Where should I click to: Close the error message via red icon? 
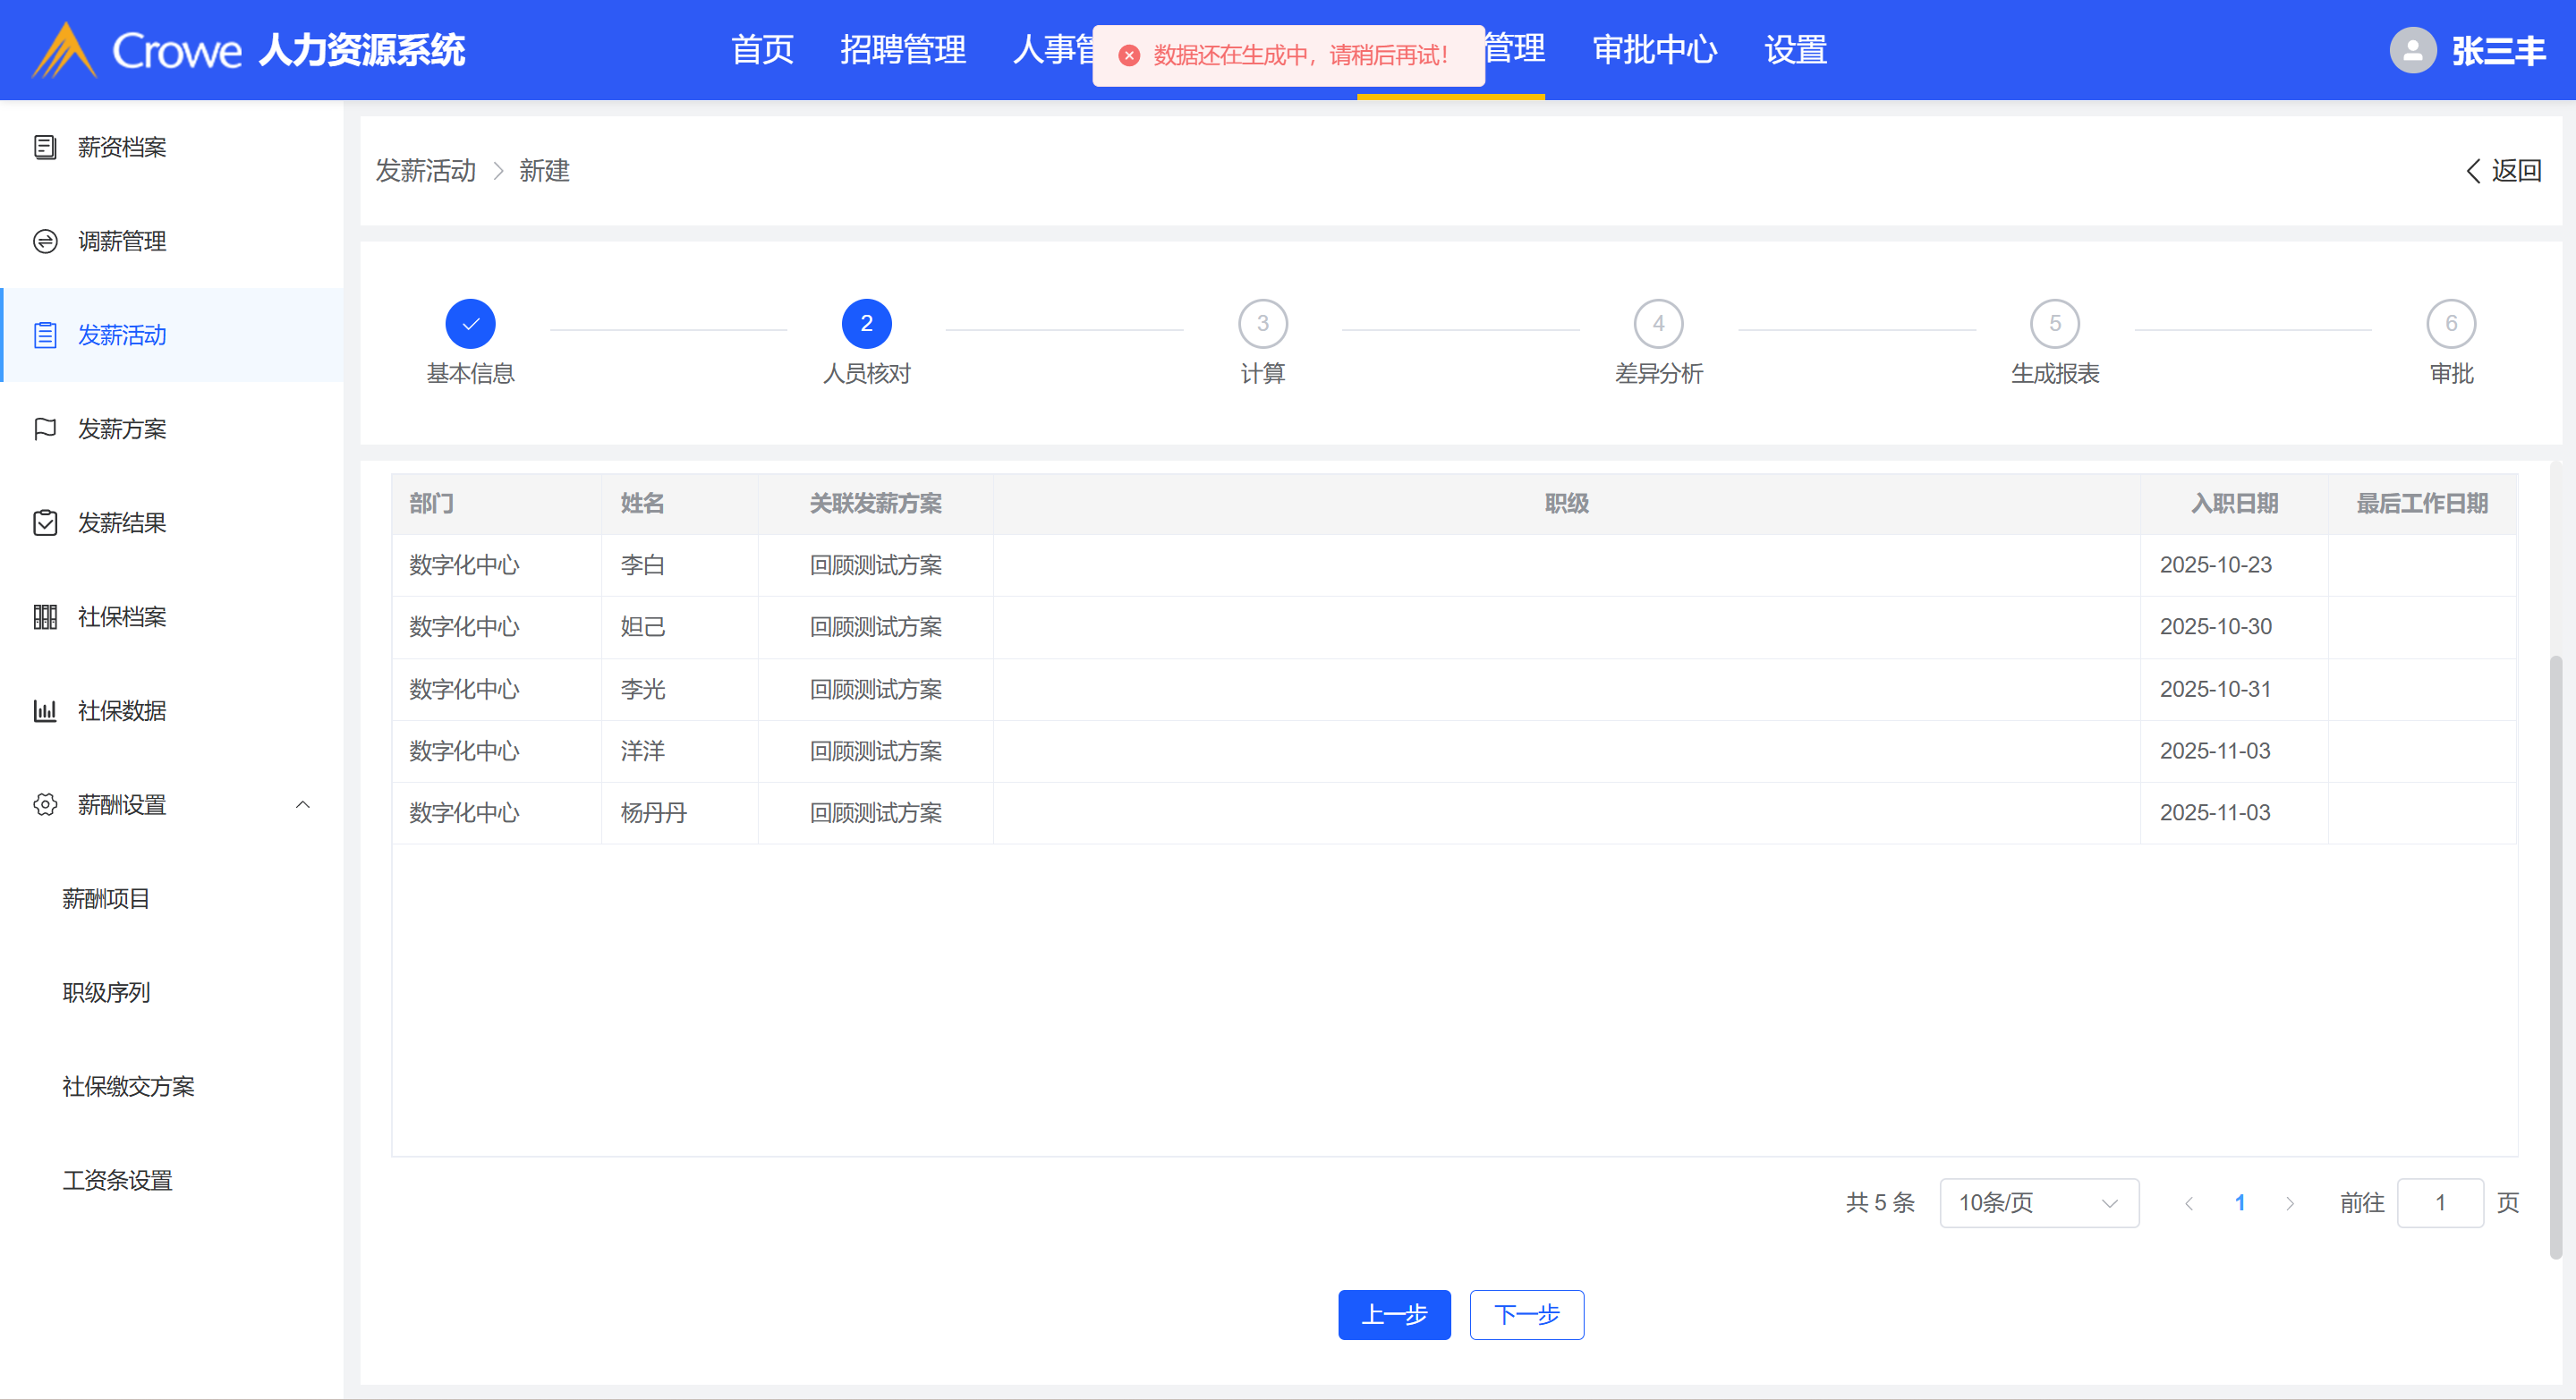point(1129,55)
